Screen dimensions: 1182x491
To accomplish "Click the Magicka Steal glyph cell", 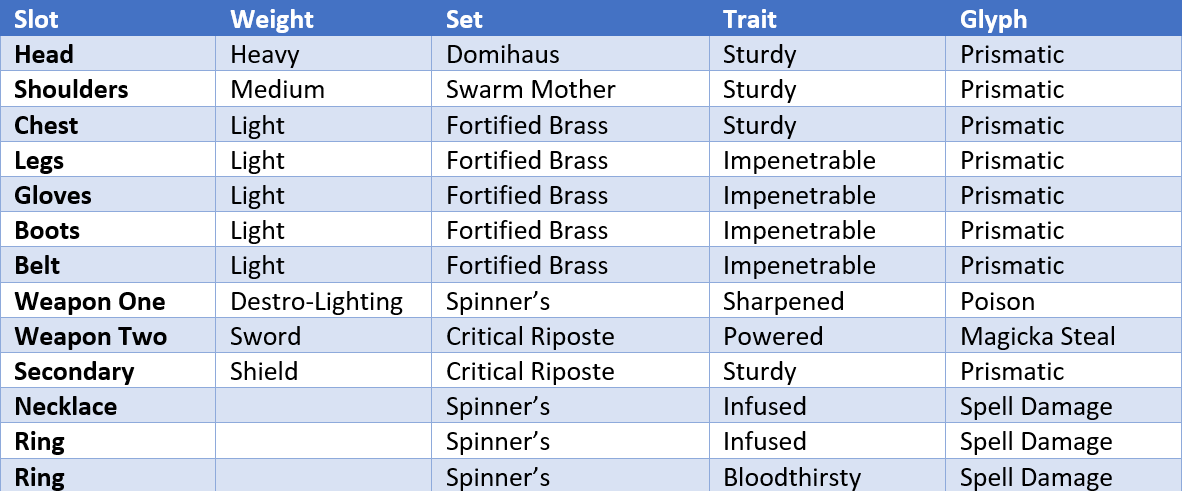I will (x=1038, y=336).
